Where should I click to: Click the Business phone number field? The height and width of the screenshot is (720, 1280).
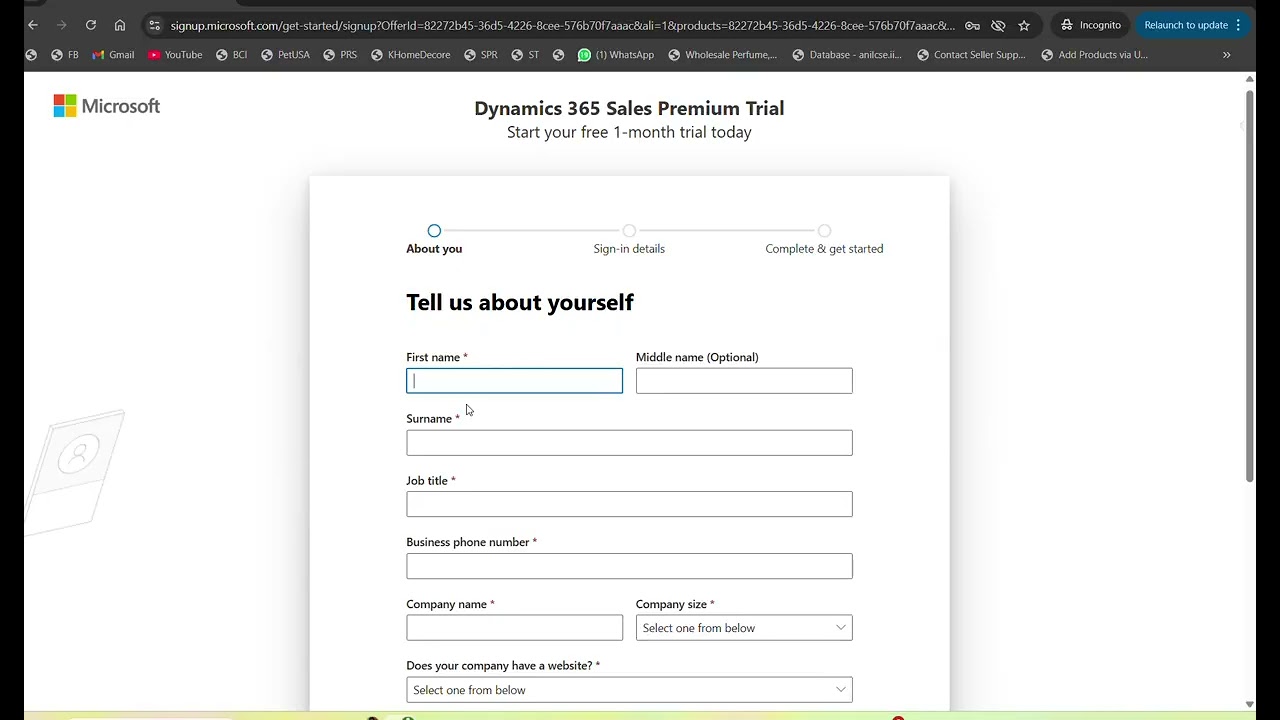tap(629, 566)
